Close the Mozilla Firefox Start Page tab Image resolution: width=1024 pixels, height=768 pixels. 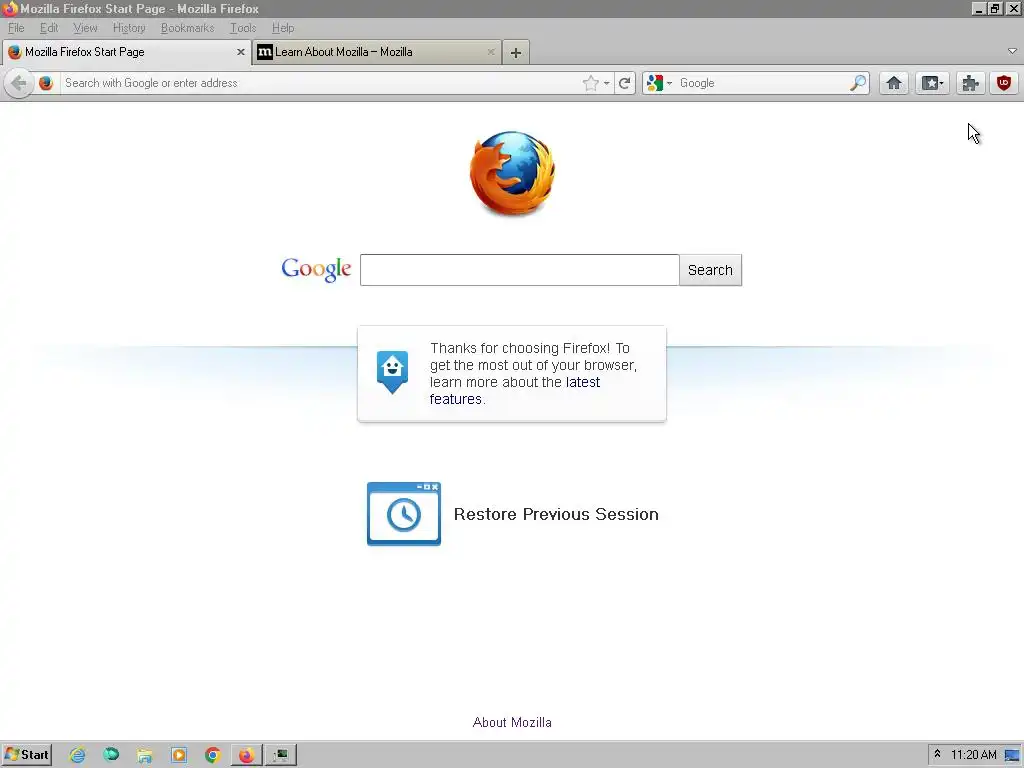click(x=240, y=52)
